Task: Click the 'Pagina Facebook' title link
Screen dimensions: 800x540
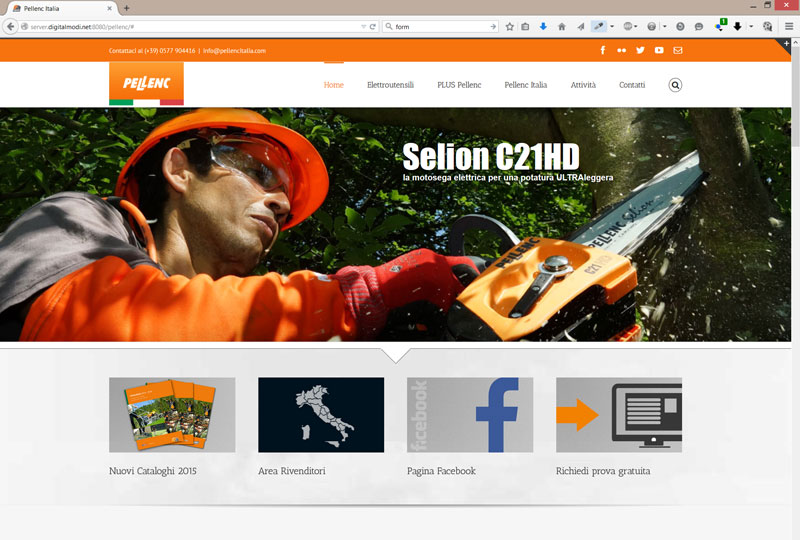Action: [441, 471]
